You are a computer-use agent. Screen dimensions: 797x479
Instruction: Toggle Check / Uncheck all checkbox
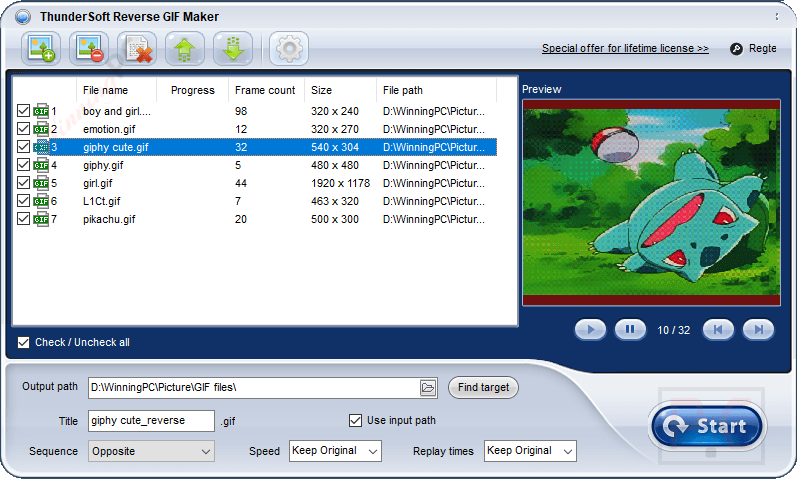(23, 342)
